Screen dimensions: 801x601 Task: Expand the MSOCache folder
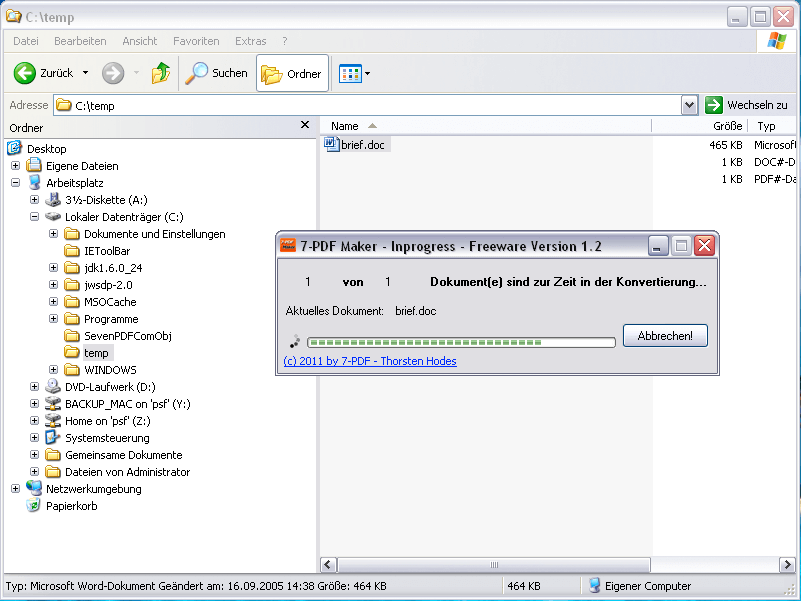coord(53,302)
